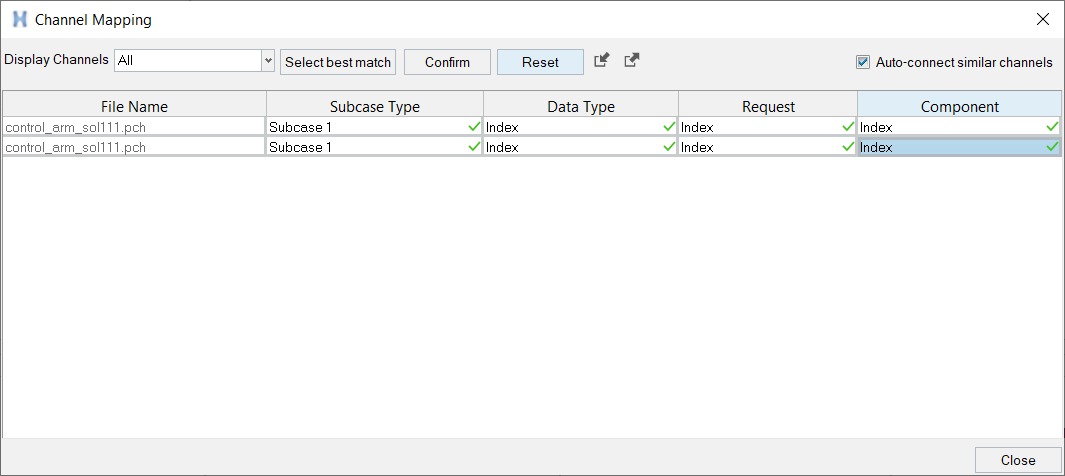1065x476 pixels.
Task: Click the Select best match button
Action: point(338,62)
